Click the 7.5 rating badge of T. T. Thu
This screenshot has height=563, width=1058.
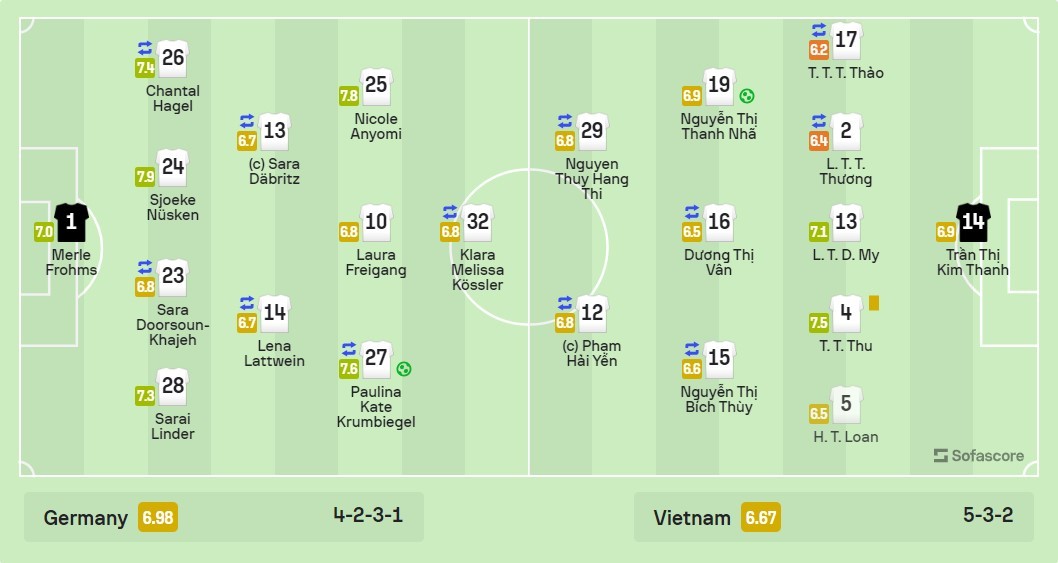[818, 323]
